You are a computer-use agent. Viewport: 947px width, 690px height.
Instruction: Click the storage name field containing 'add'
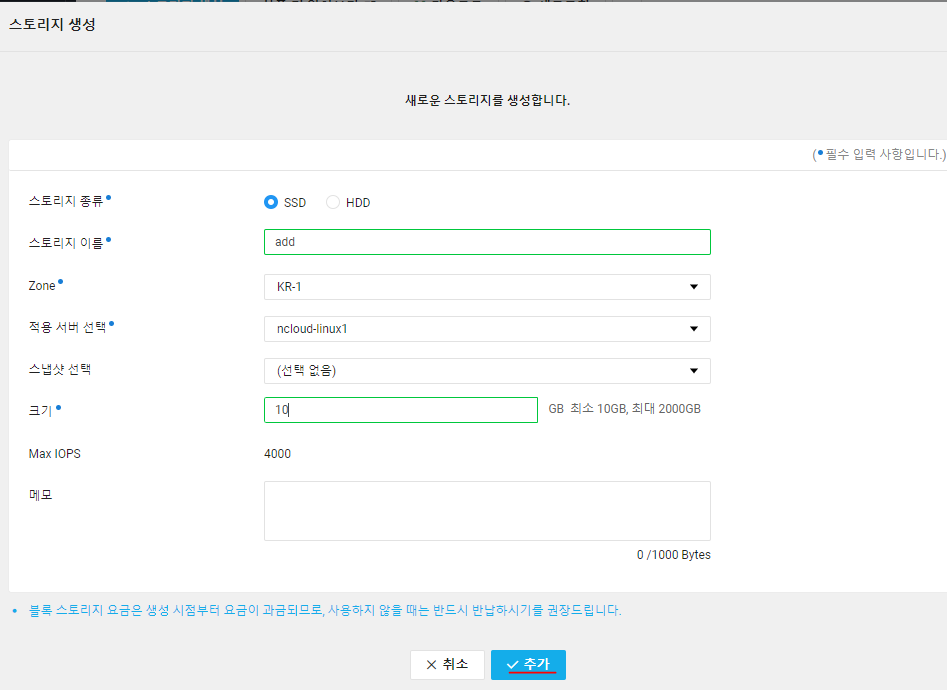487,242
